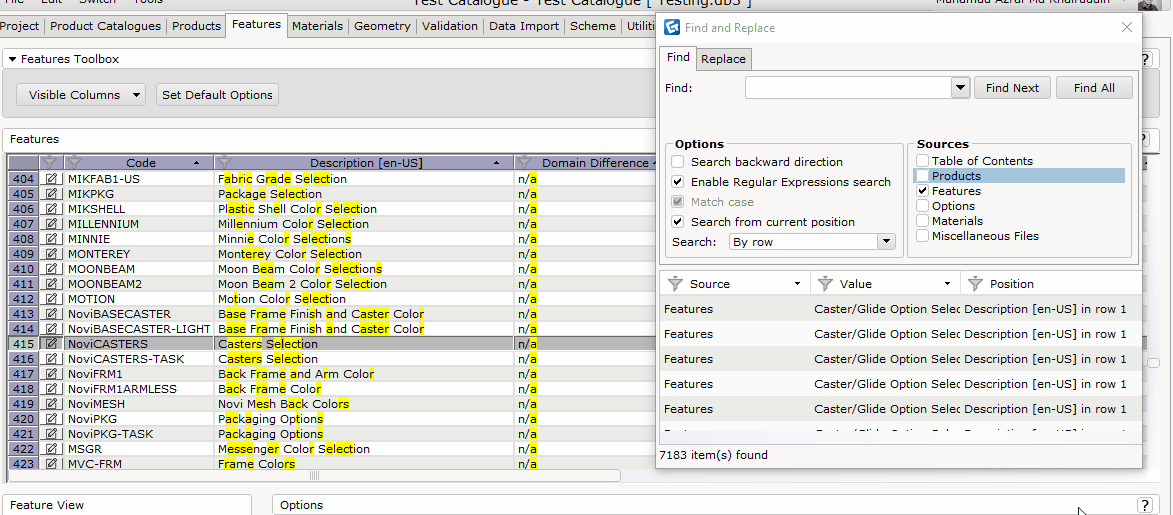
Task: Click the Features grid horizontal scrollbar
Action: (314, 475)
